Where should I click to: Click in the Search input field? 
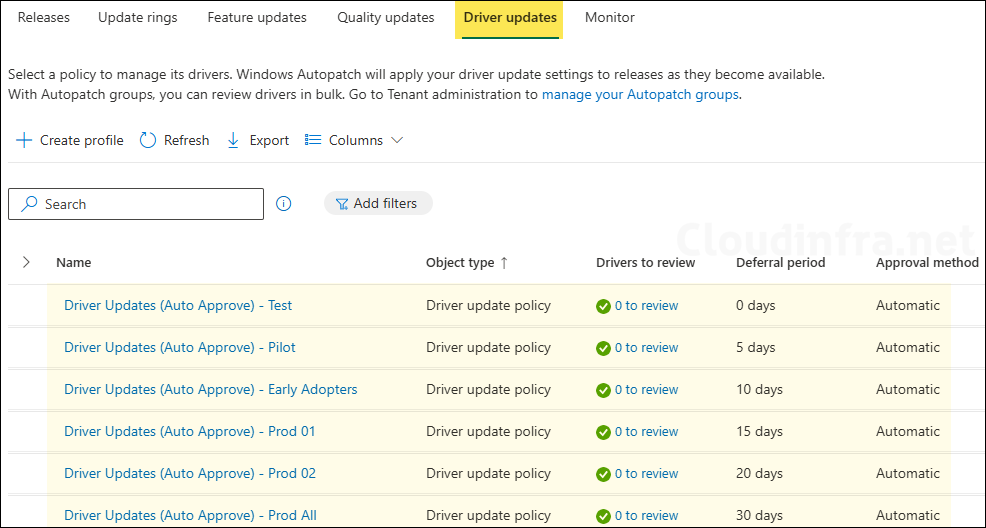click(150, 204)
